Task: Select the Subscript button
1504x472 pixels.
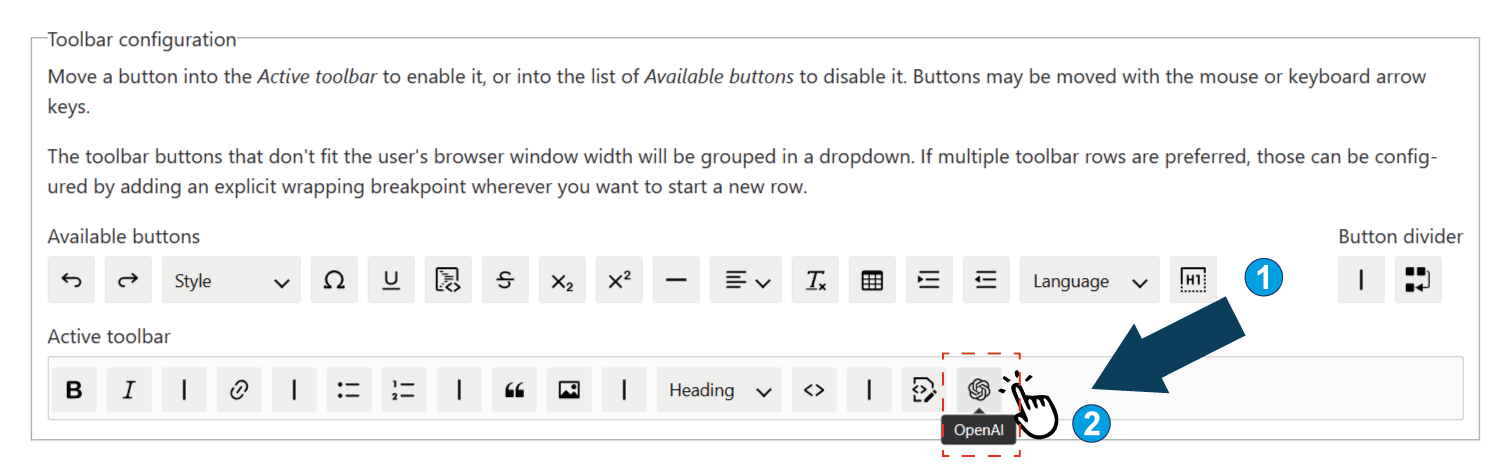Action: tap(562, 281)
